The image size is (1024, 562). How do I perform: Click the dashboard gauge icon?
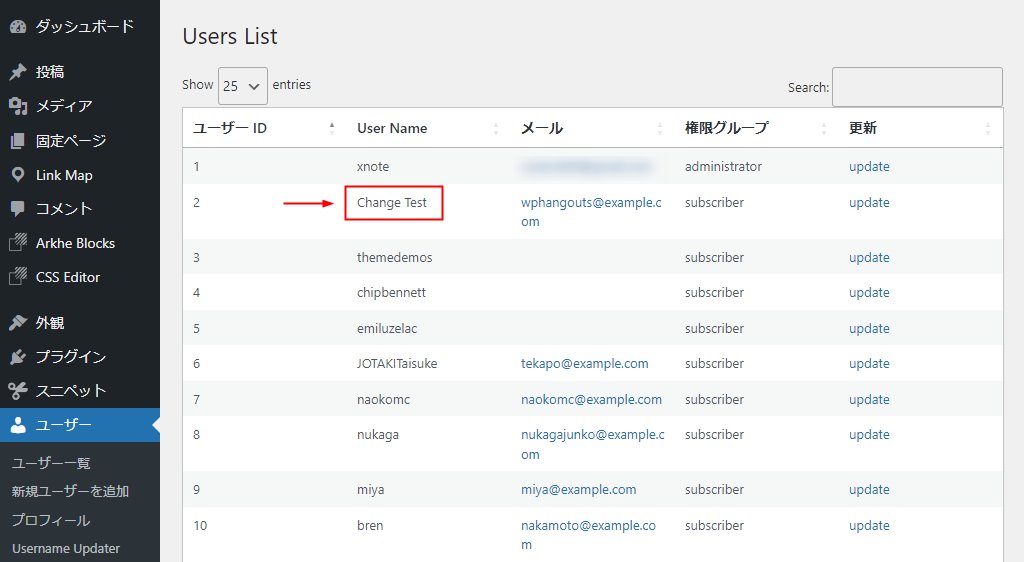(x=18, y=27)
